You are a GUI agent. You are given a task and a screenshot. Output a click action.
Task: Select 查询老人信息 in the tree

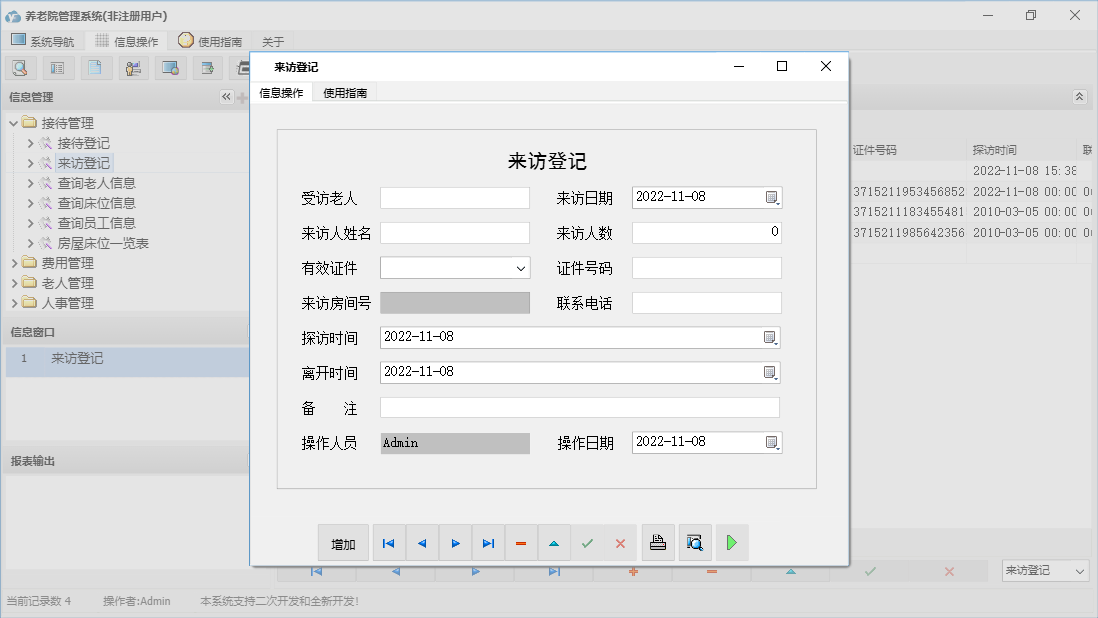96,183
